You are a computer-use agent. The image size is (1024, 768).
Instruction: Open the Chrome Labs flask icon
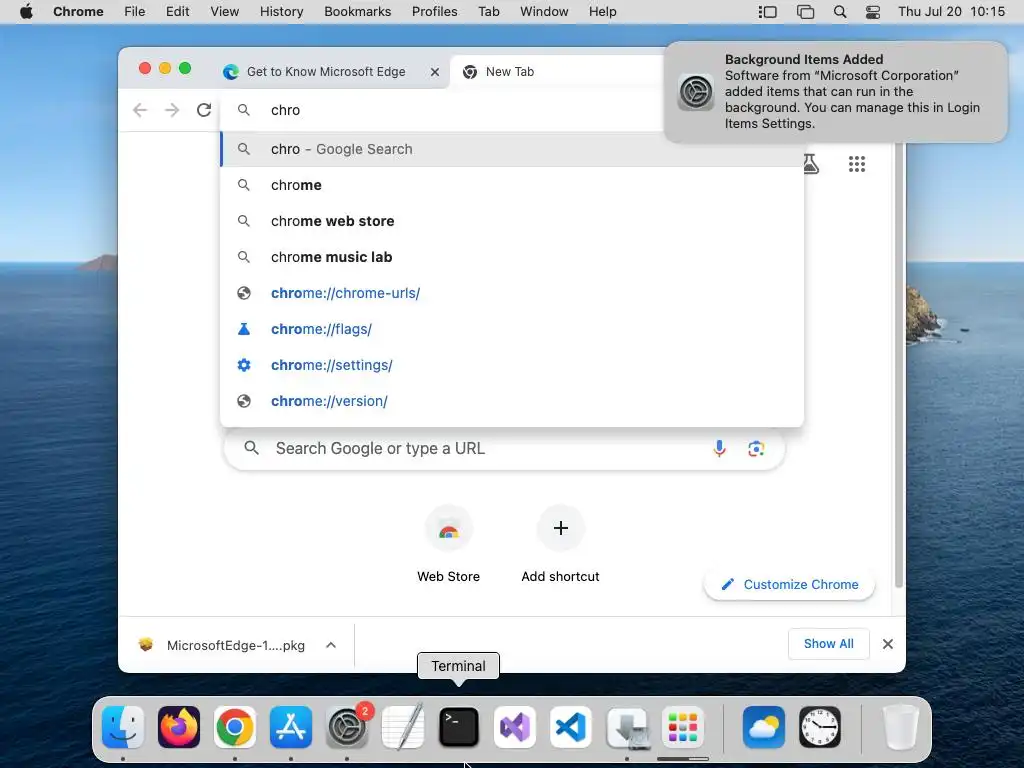click(810, 164)
